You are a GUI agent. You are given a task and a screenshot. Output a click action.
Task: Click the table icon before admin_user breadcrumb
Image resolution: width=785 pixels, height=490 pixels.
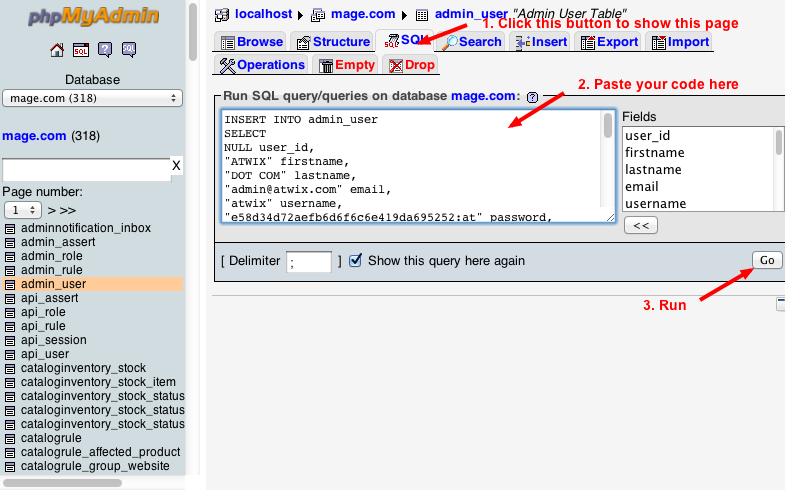coord(422,15)
